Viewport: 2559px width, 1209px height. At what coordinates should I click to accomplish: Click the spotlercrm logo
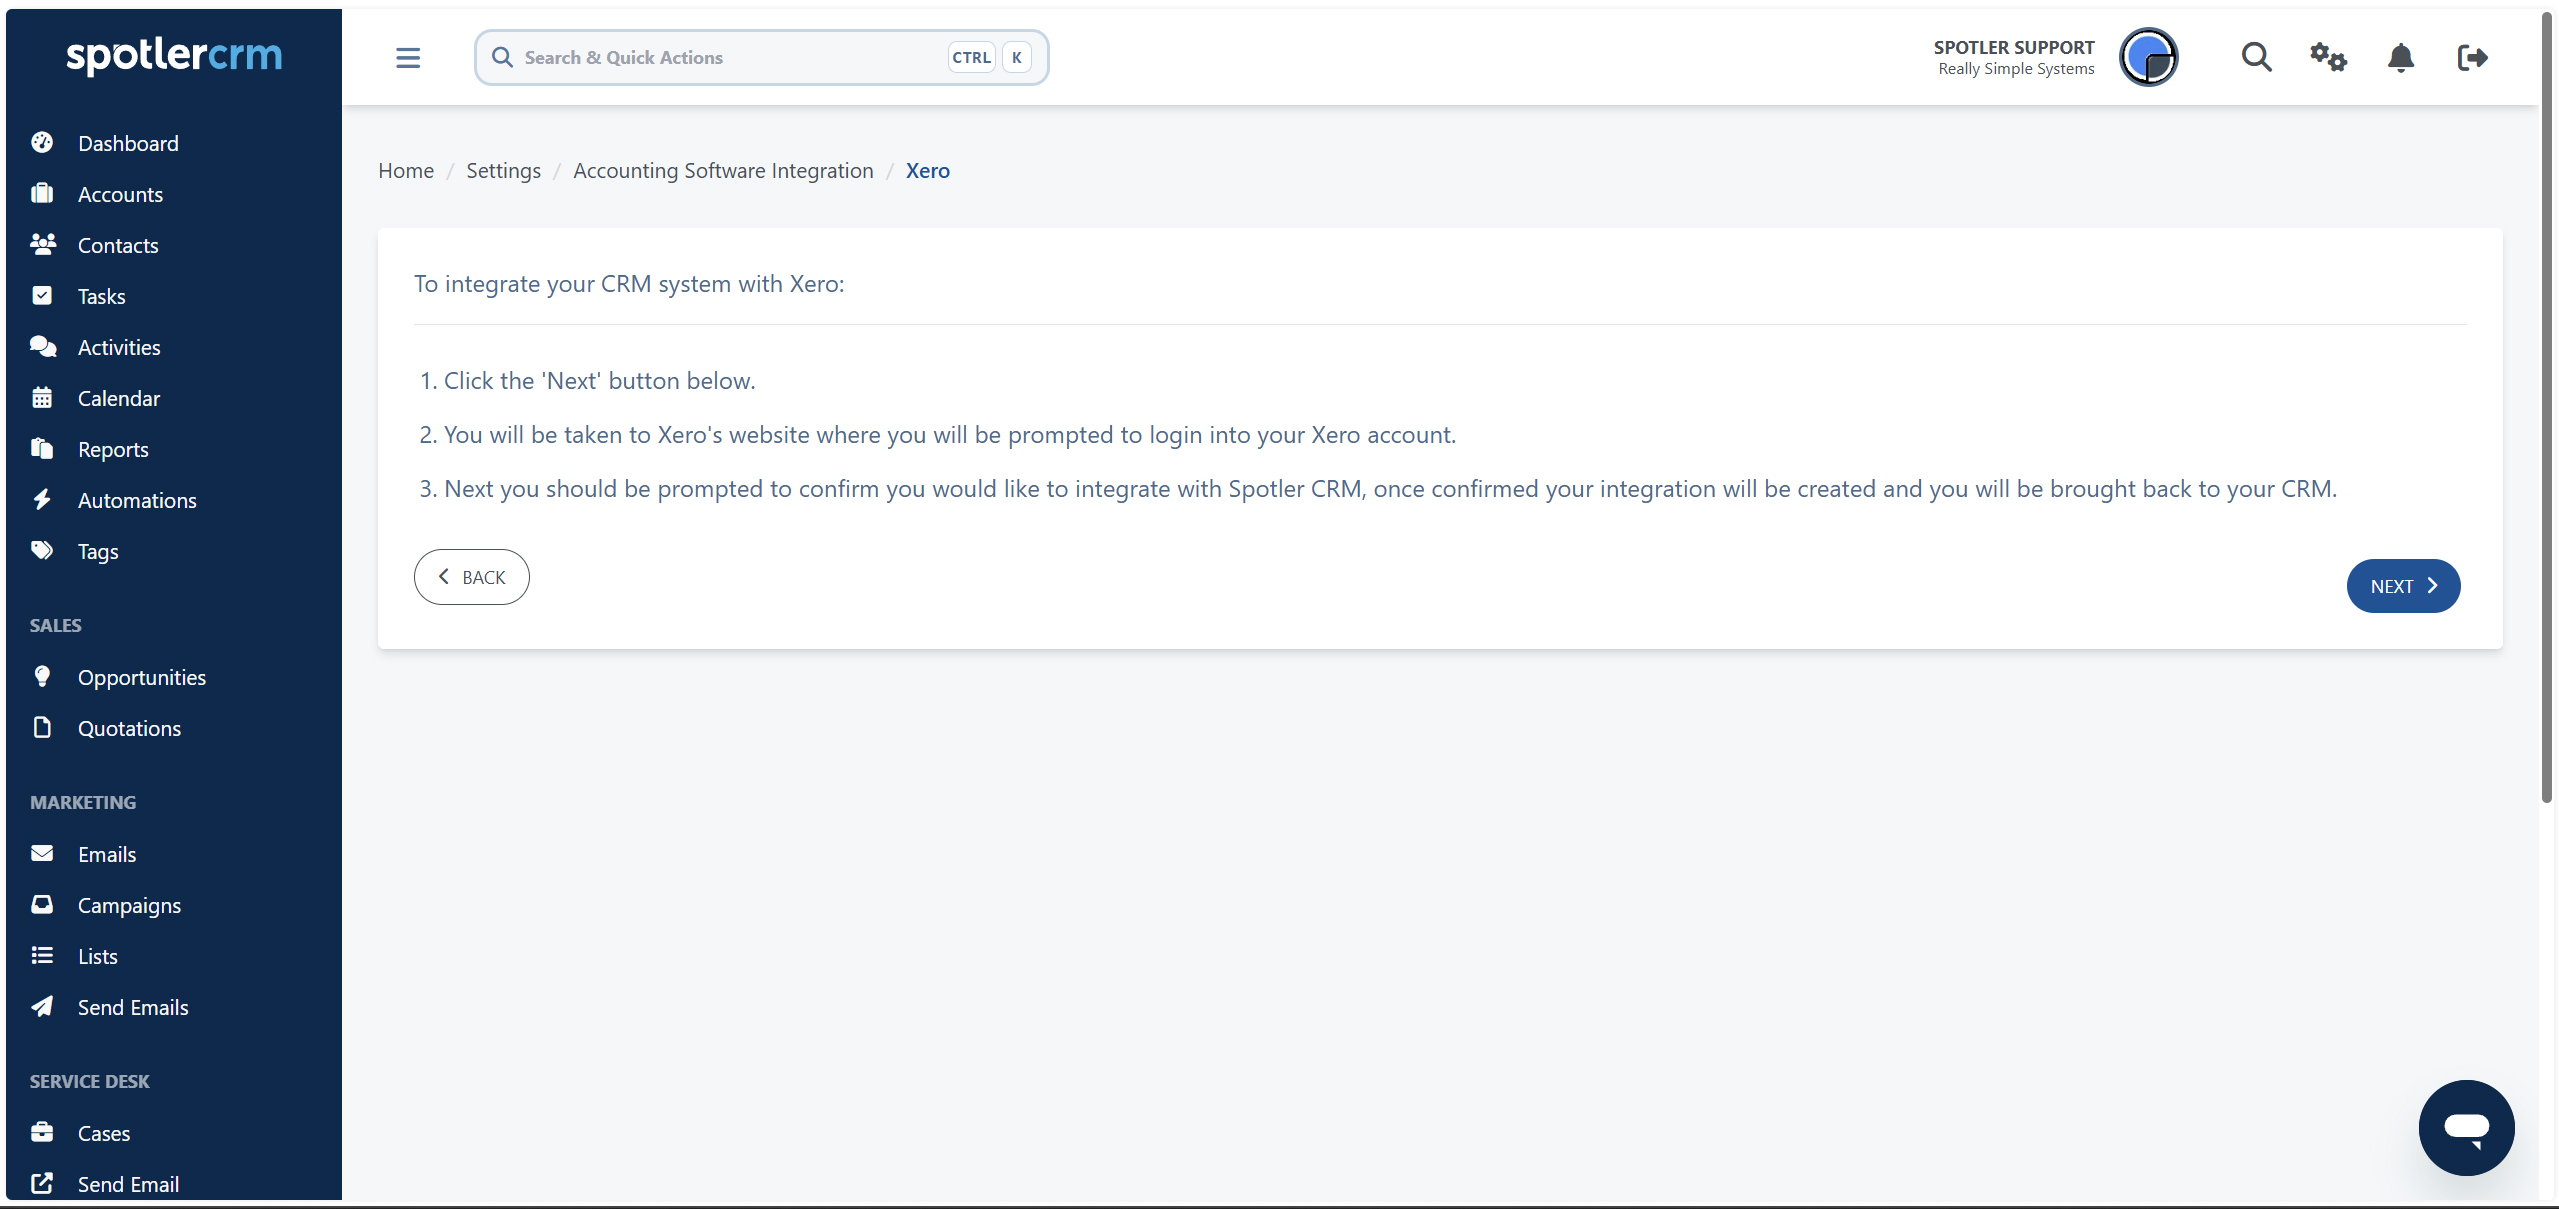click(x=174, y=55)
